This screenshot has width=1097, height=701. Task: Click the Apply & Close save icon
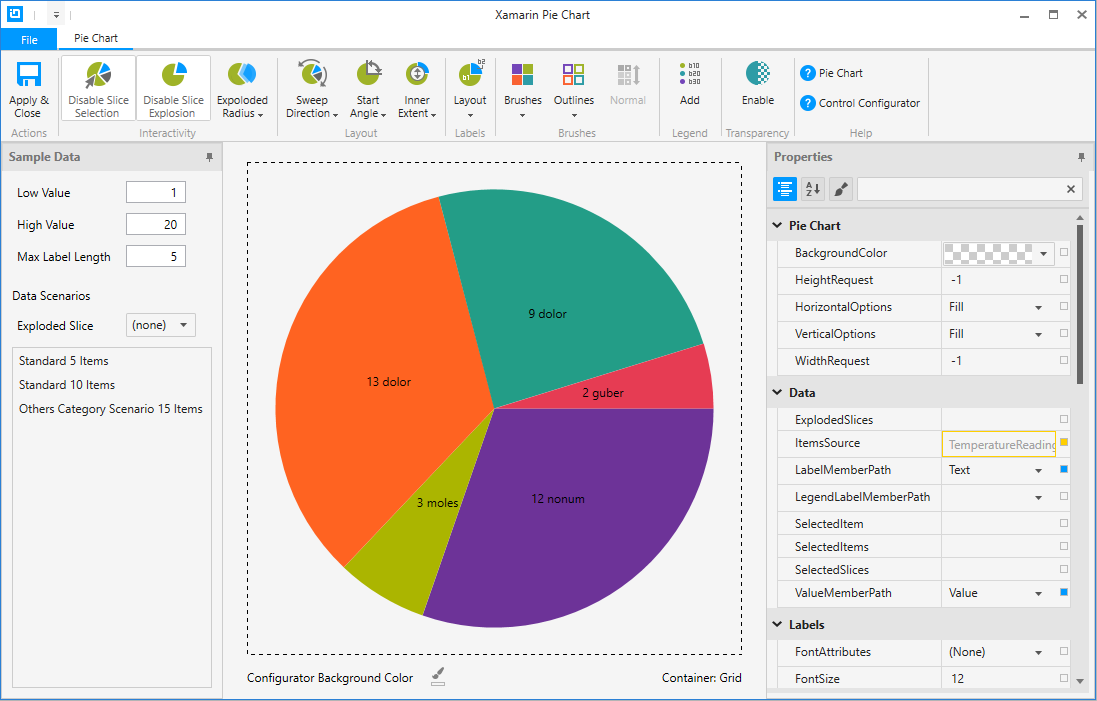pyautogui.click(x=29, y=74)
